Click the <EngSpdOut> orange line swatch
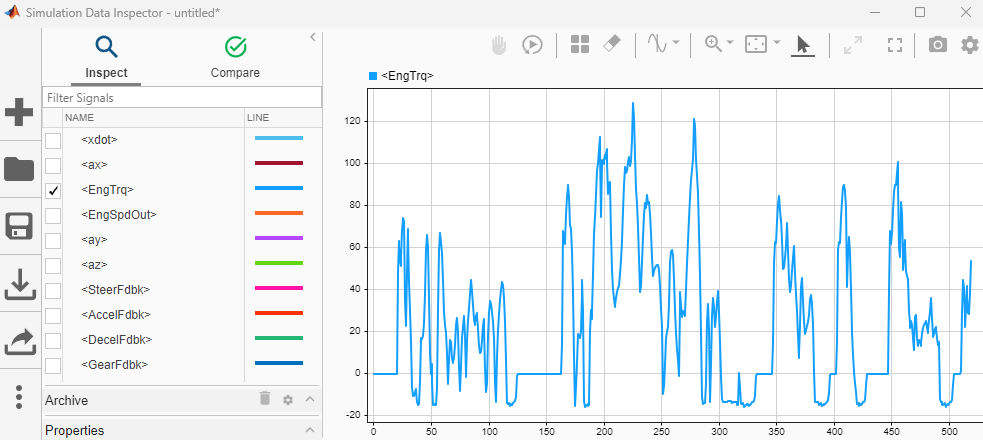The height and width of the screenshot is (440, 983). coord(279,214)
